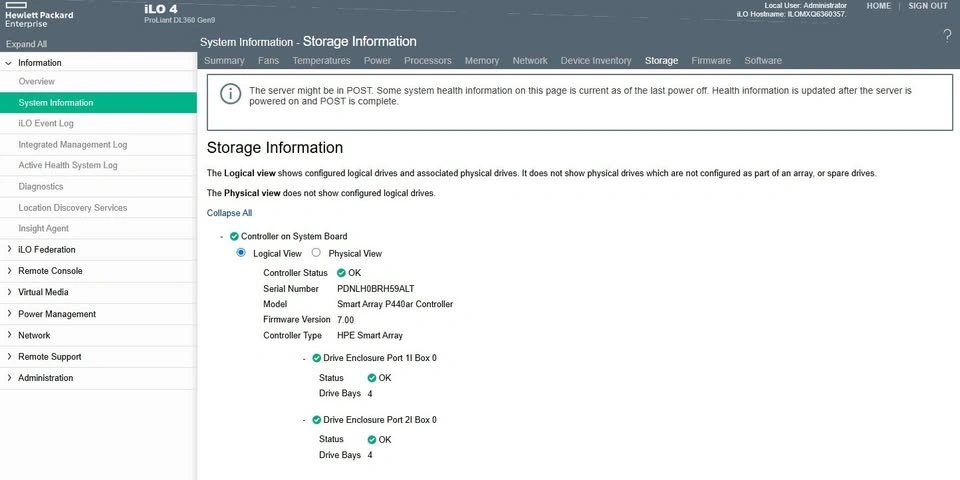Select the Physical View radio button
960x480 pixels.
pyautogui.click(x=316, y=252)
